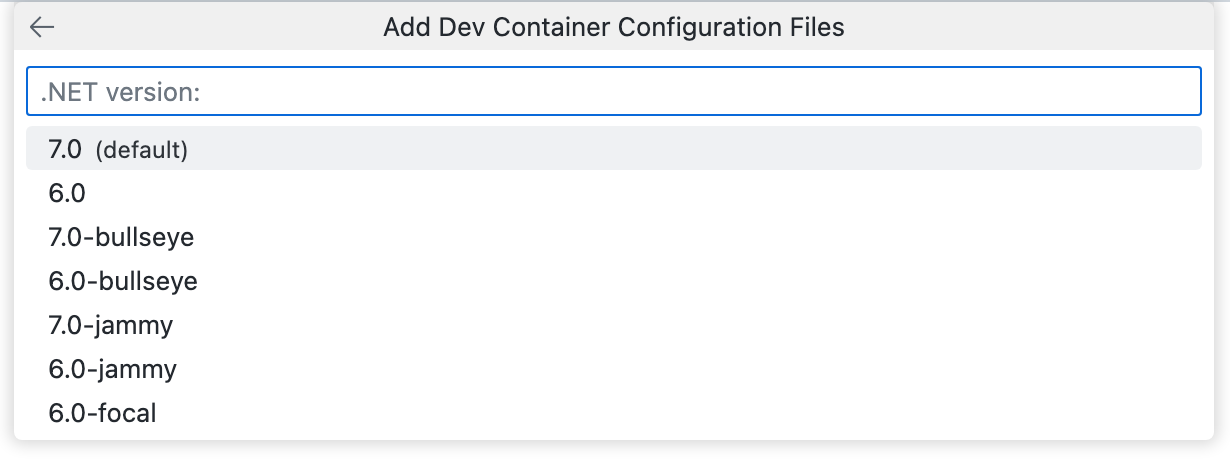The width and height of the screenshot is (1230, 460).
Task: Choose the last list entry, 6.0-focal
Action: pos(102,412)
